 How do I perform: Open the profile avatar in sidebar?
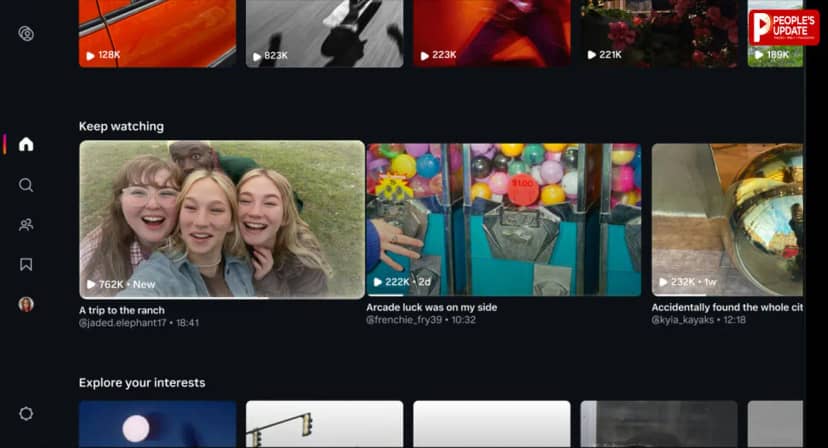26,304
